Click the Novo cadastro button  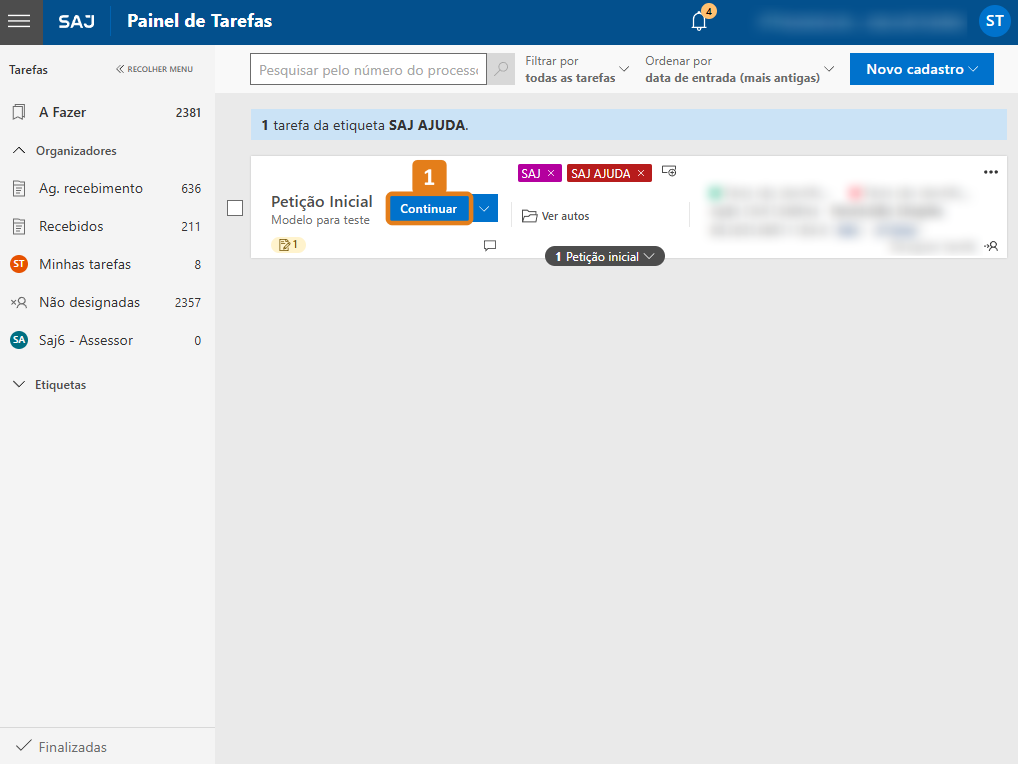coord(921,69)
